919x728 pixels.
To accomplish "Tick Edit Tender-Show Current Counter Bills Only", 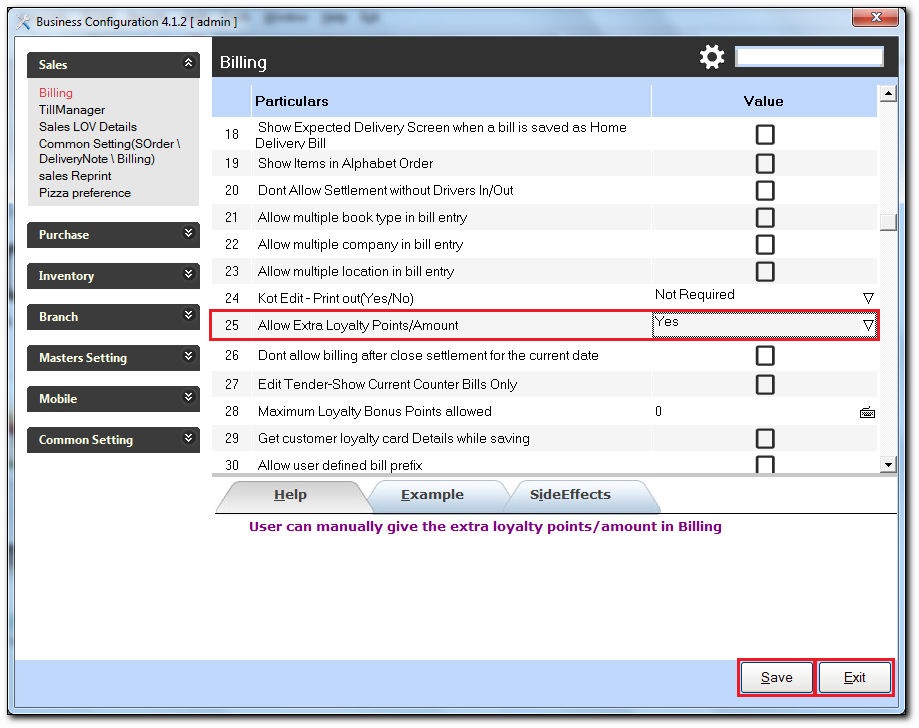I will coord(765,385).
